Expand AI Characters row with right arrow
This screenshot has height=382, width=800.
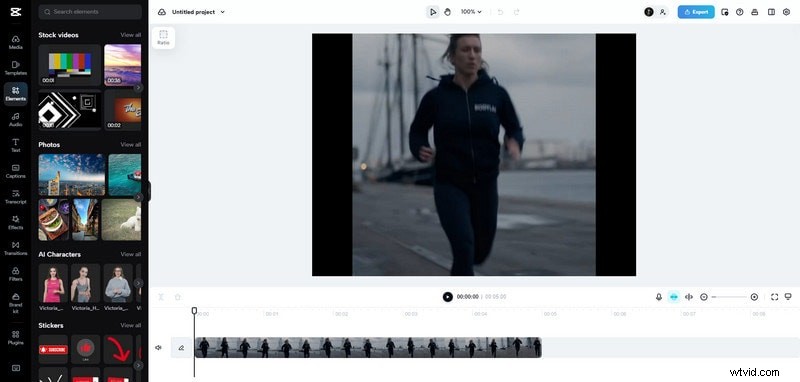tap(138, 283)
